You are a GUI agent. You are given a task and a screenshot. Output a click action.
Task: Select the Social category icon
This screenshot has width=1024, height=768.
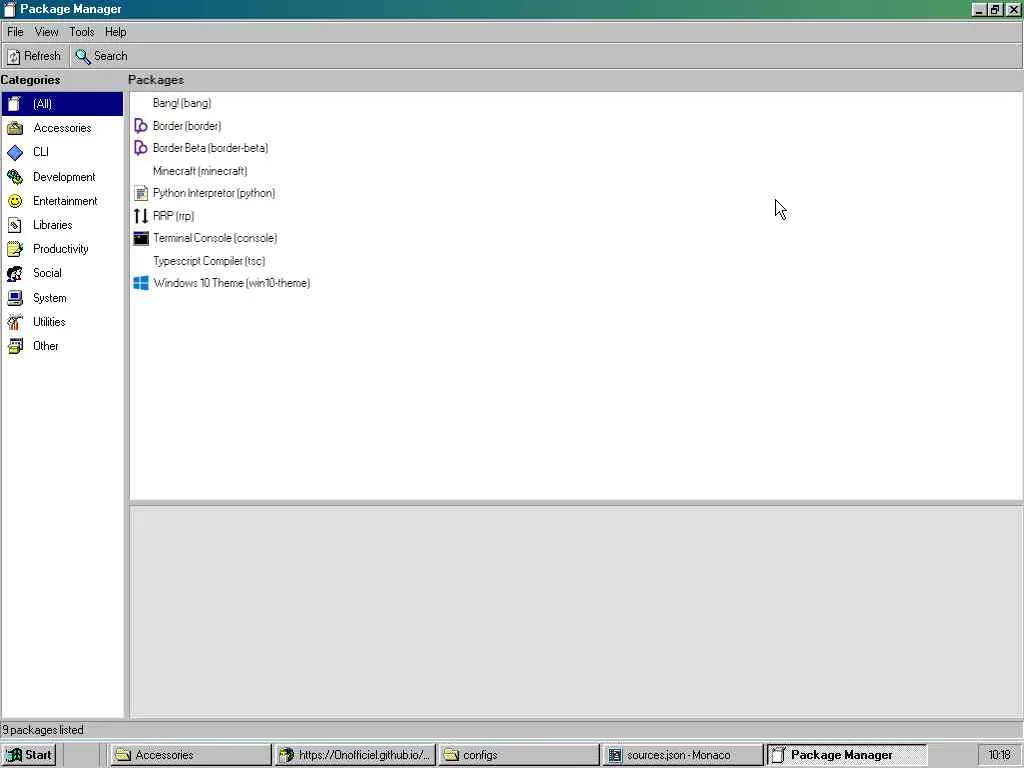pos(14,274)
